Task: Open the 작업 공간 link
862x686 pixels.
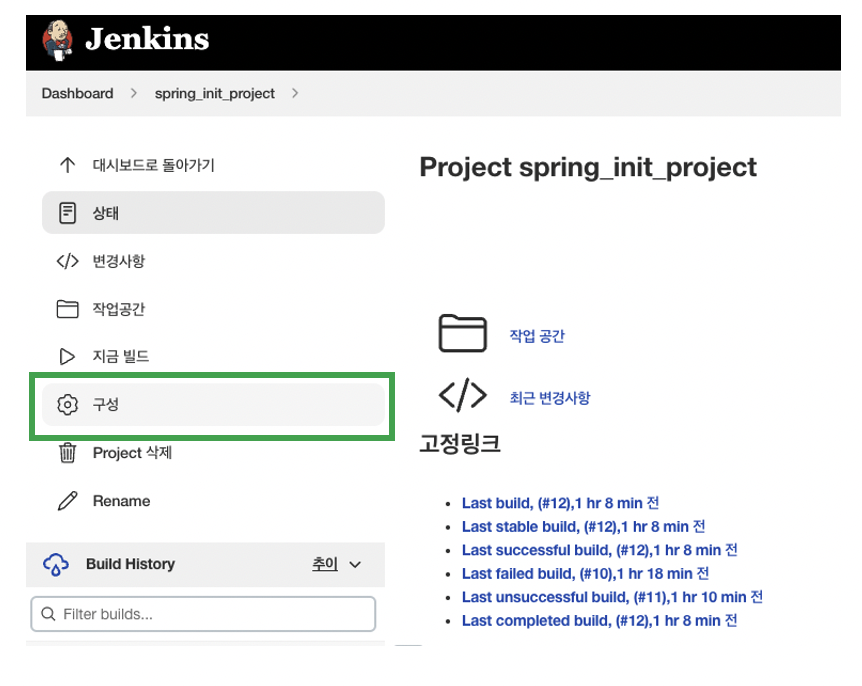Action: pos(537,336)
